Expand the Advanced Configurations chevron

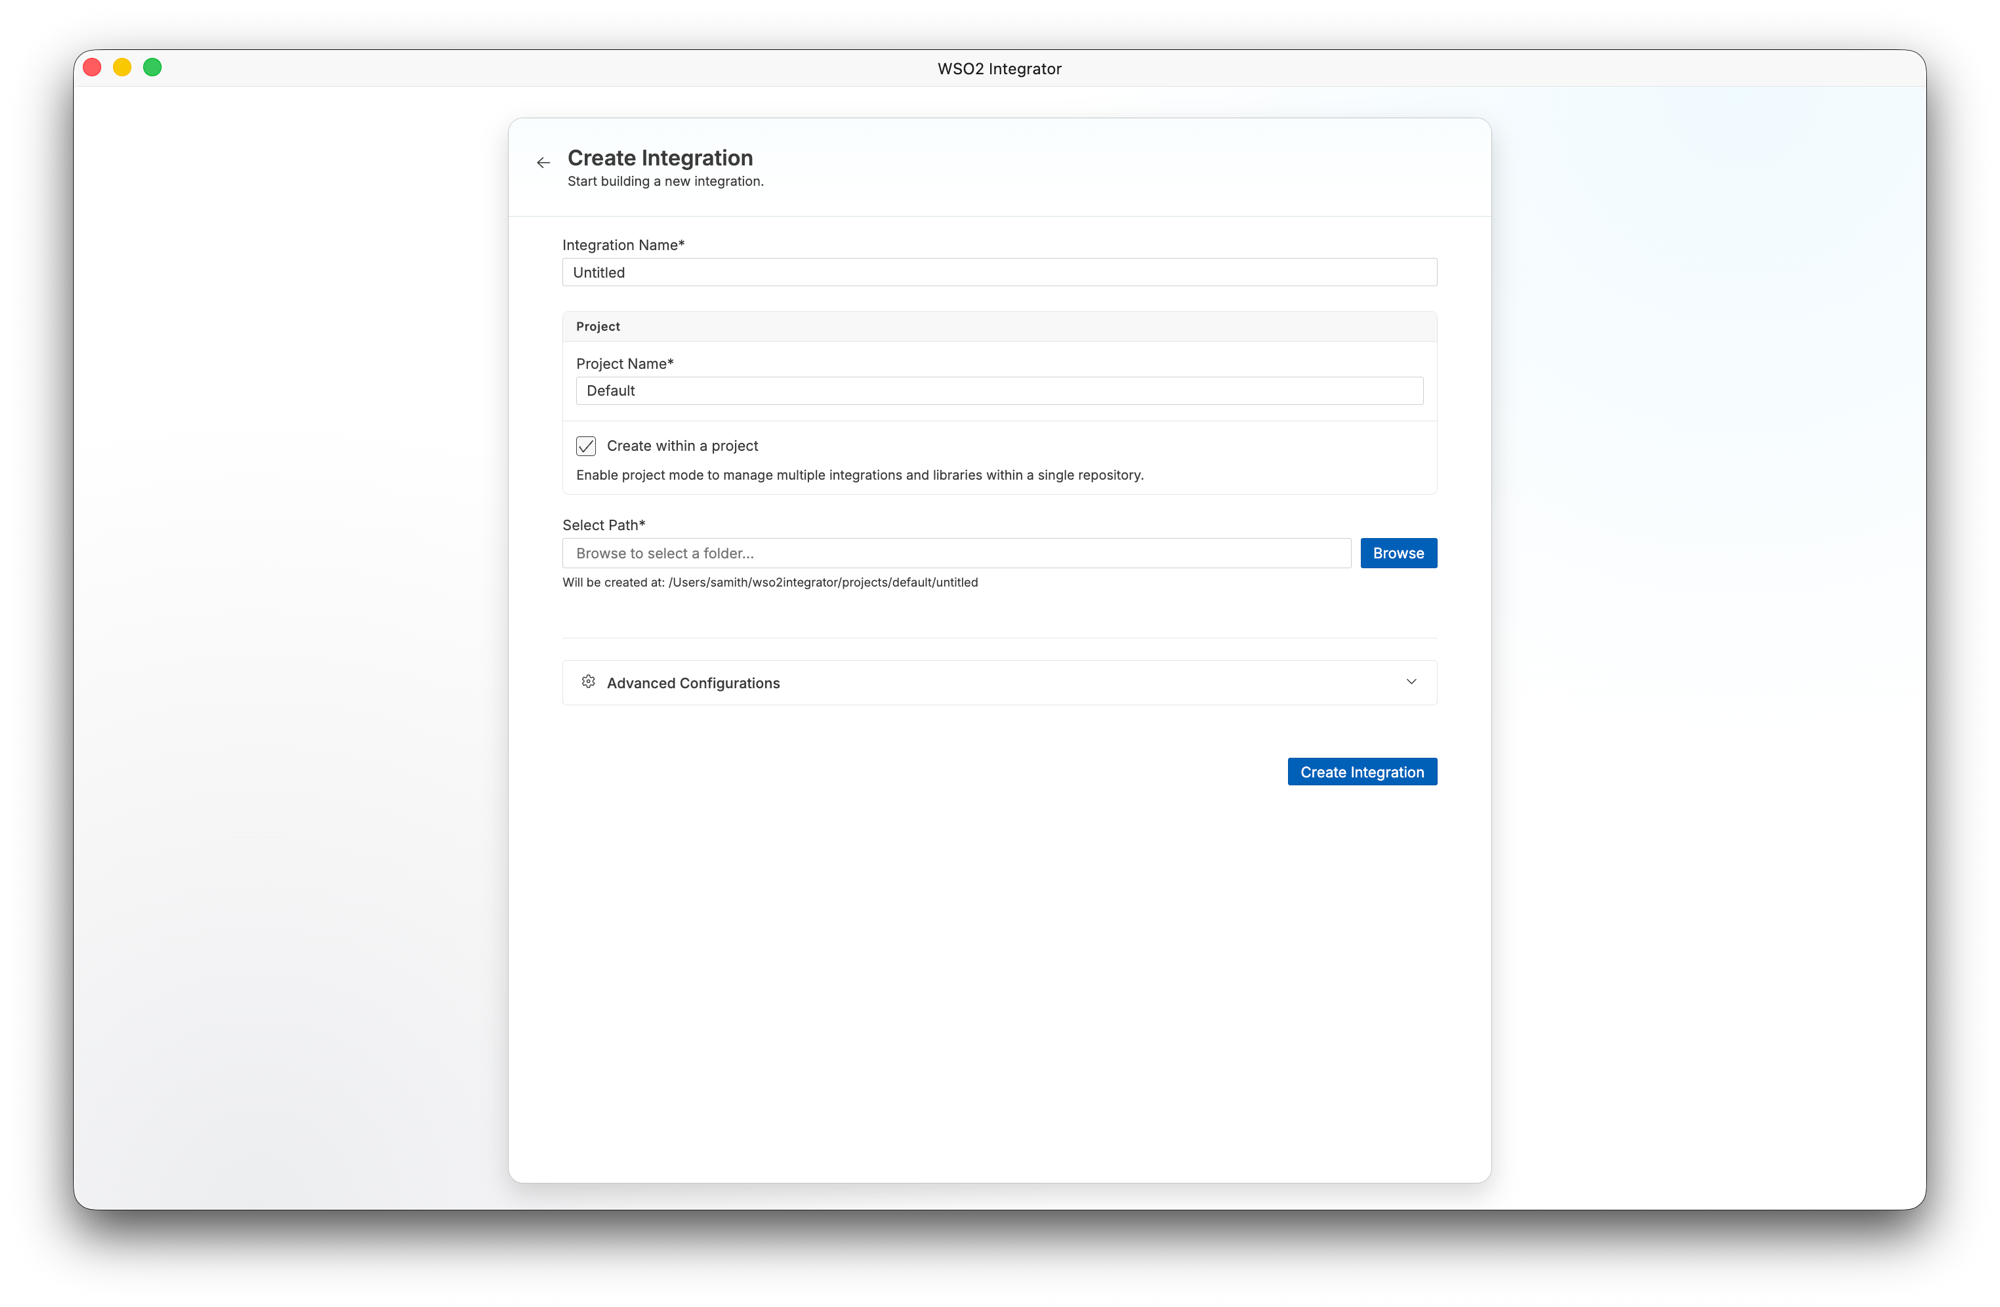(1411, 682)
